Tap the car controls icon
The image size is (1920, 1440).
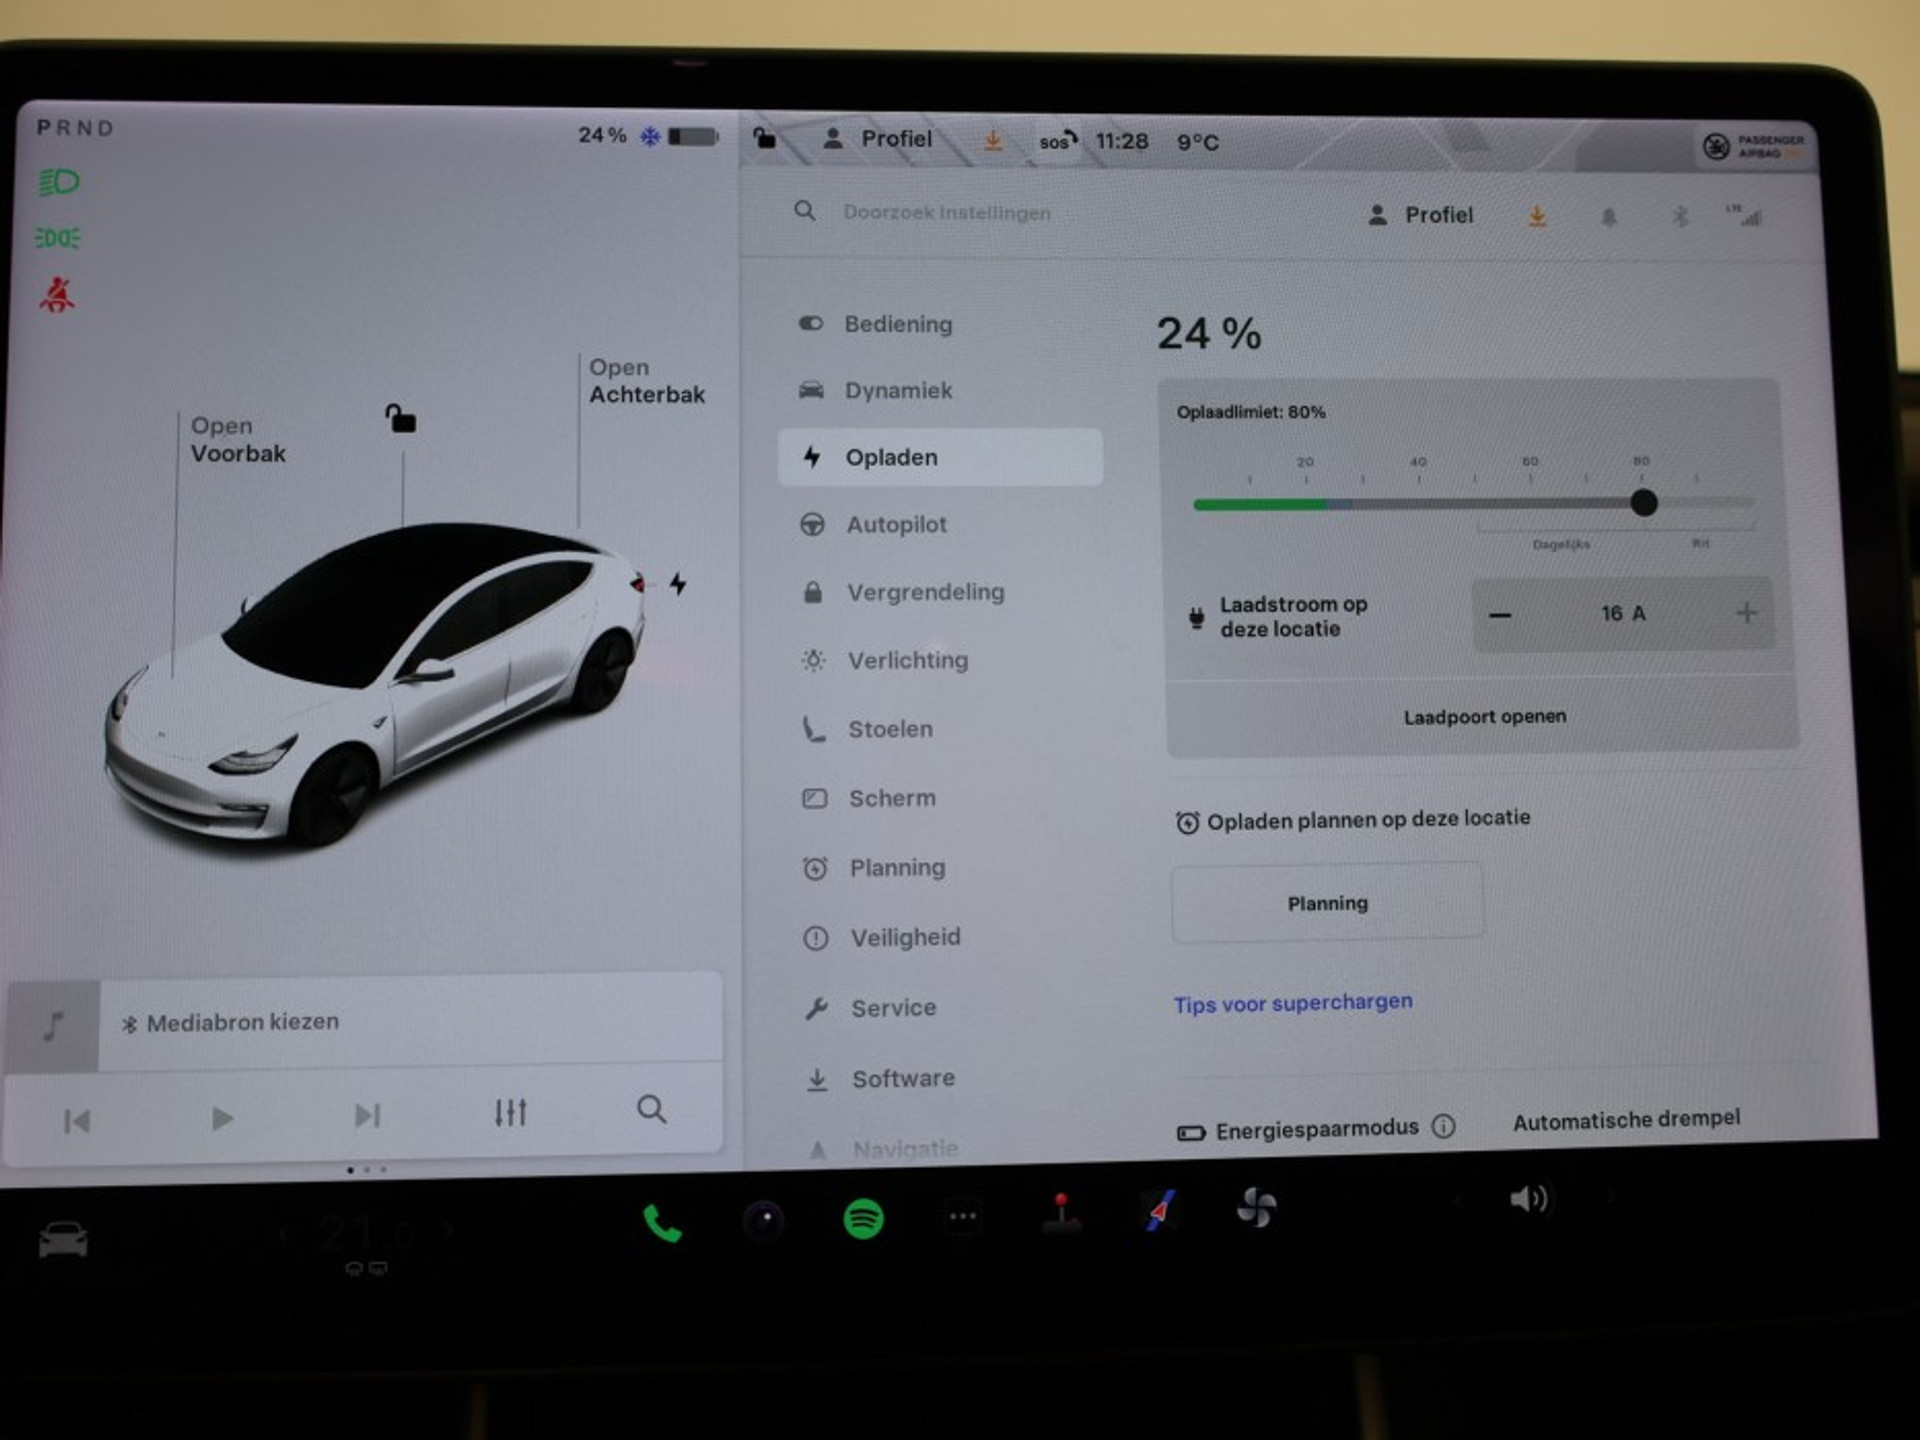click(63, 1239)
